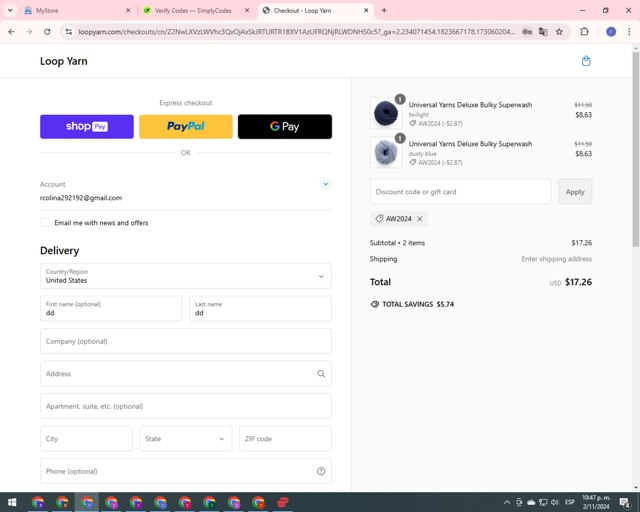Click the OneDrive cloud tray icon
Image resolution: width=640 pixels, height=512 pixels.
point(531,502)
